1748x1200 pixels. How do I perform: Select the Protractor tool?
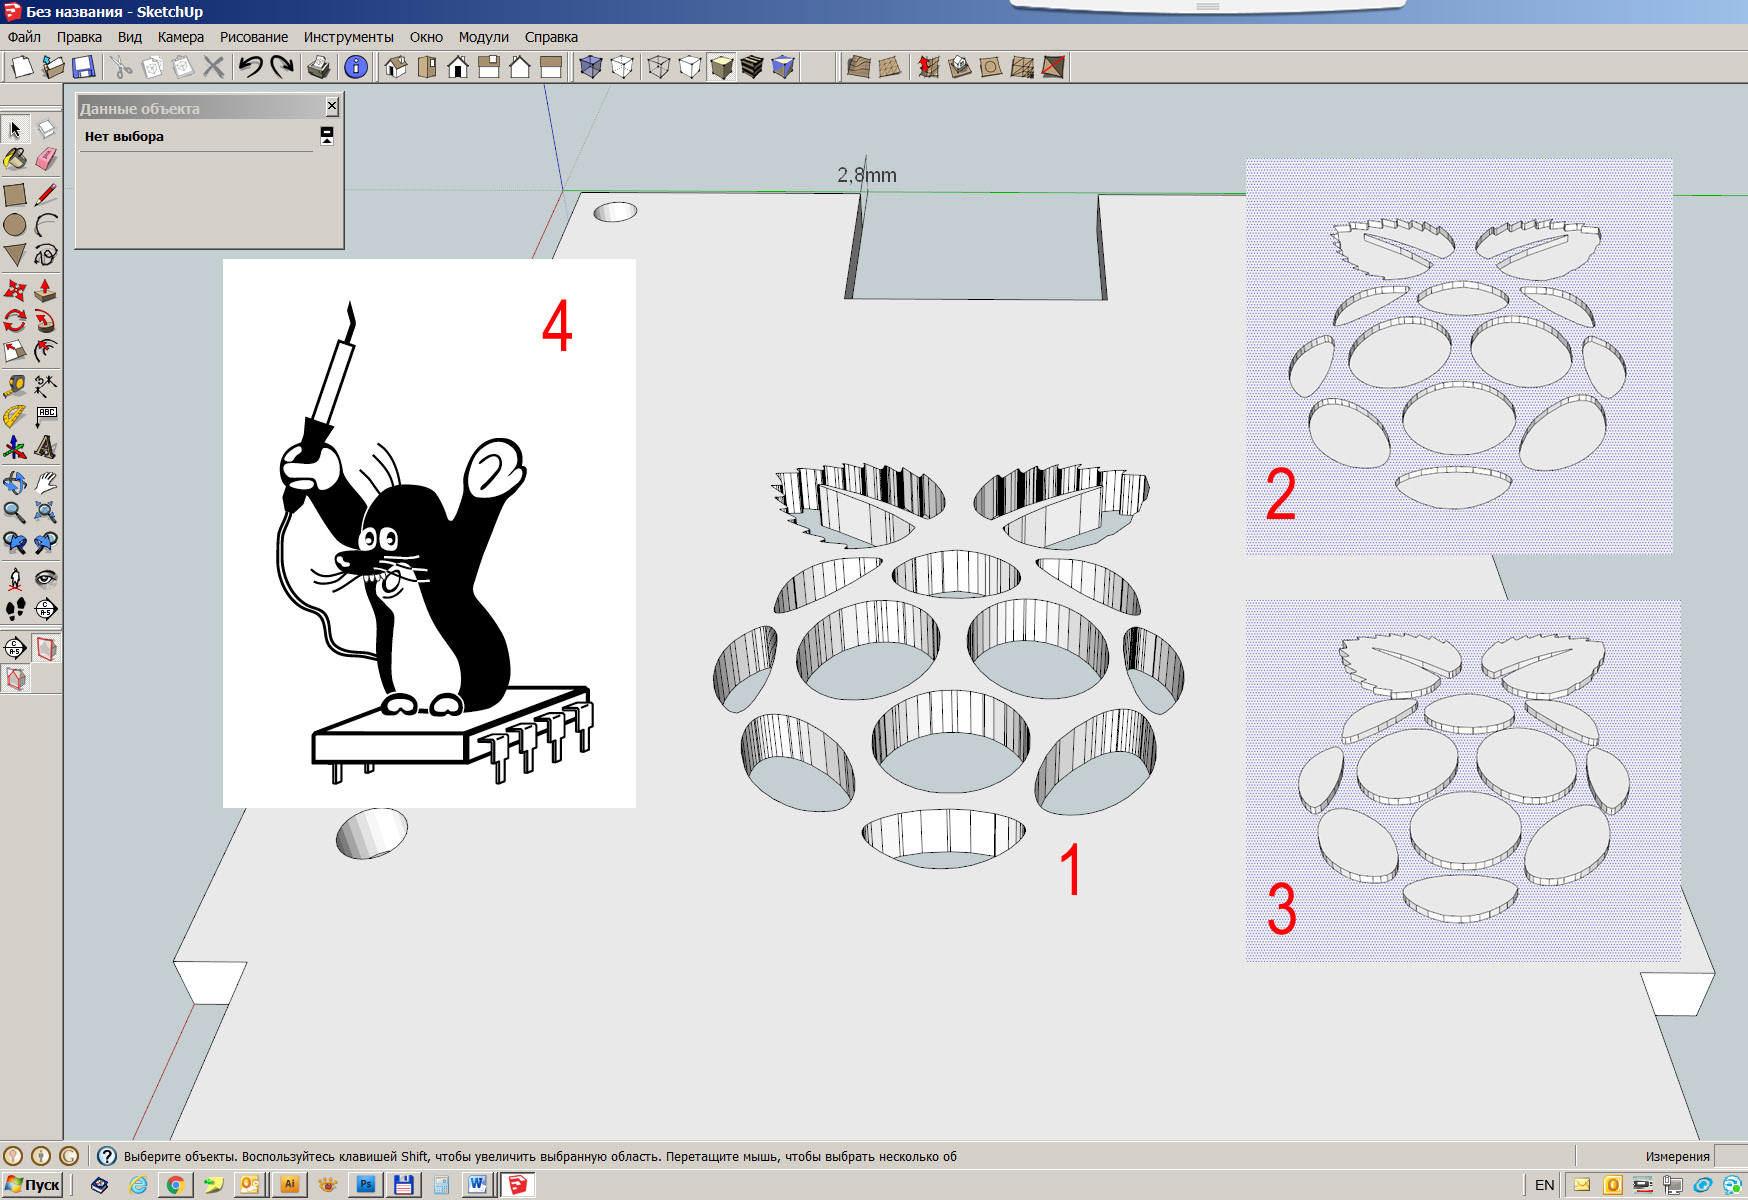click(x=15, y=416)
